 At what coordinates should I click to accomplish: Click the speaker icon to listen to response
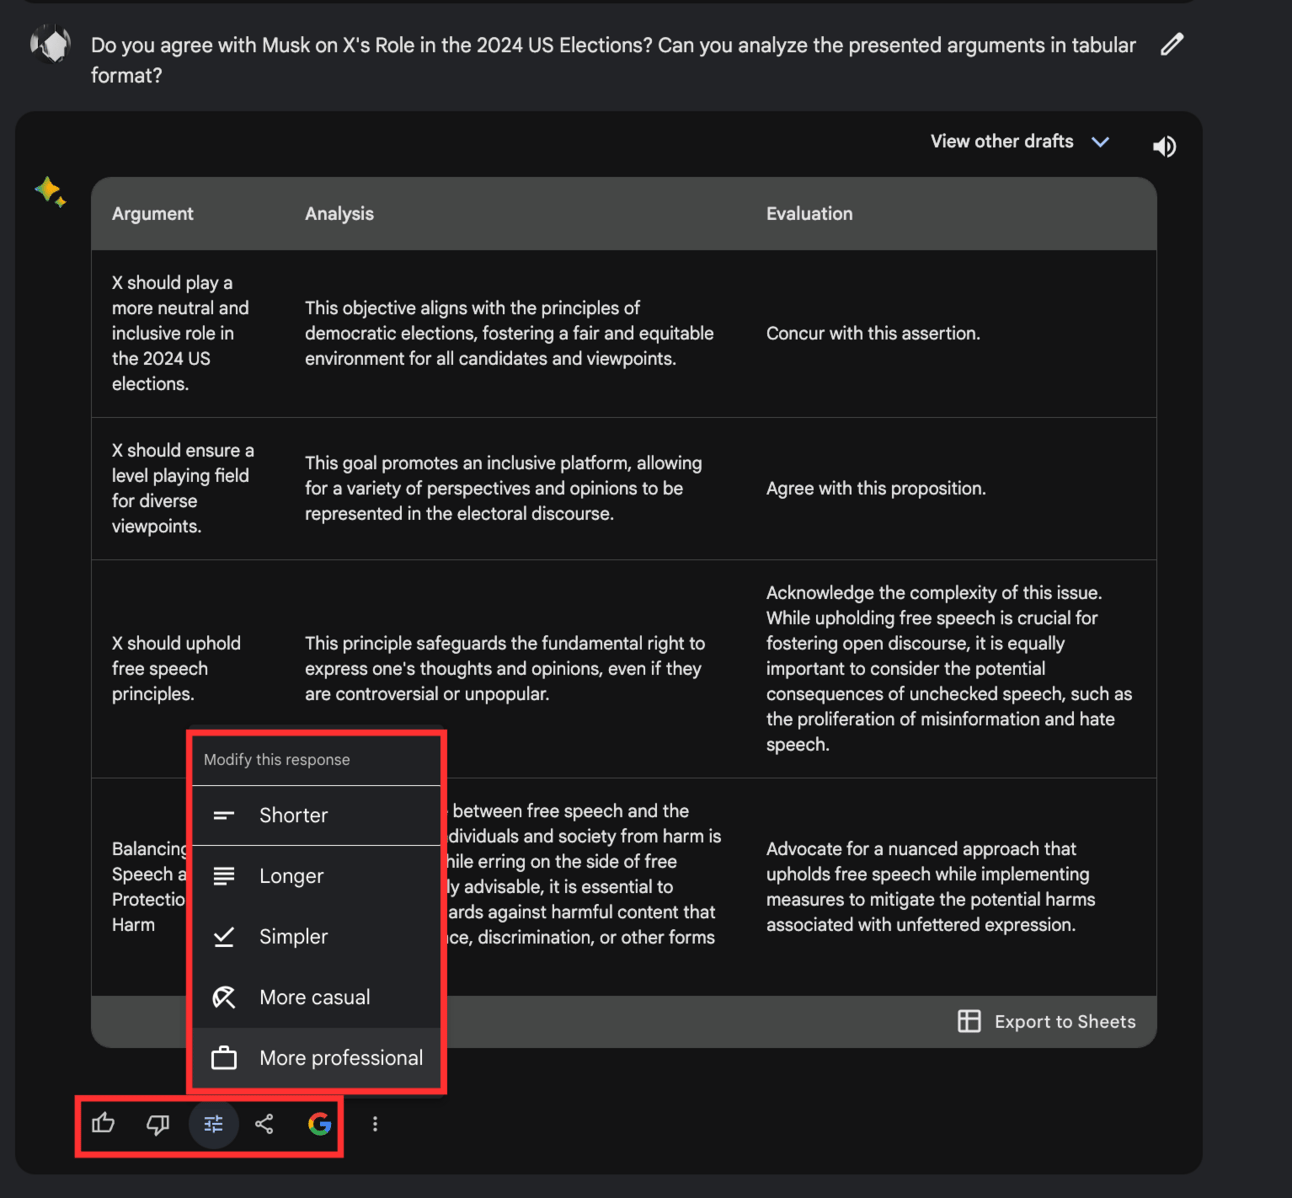pyautogui.click(x=1164, y=147)
